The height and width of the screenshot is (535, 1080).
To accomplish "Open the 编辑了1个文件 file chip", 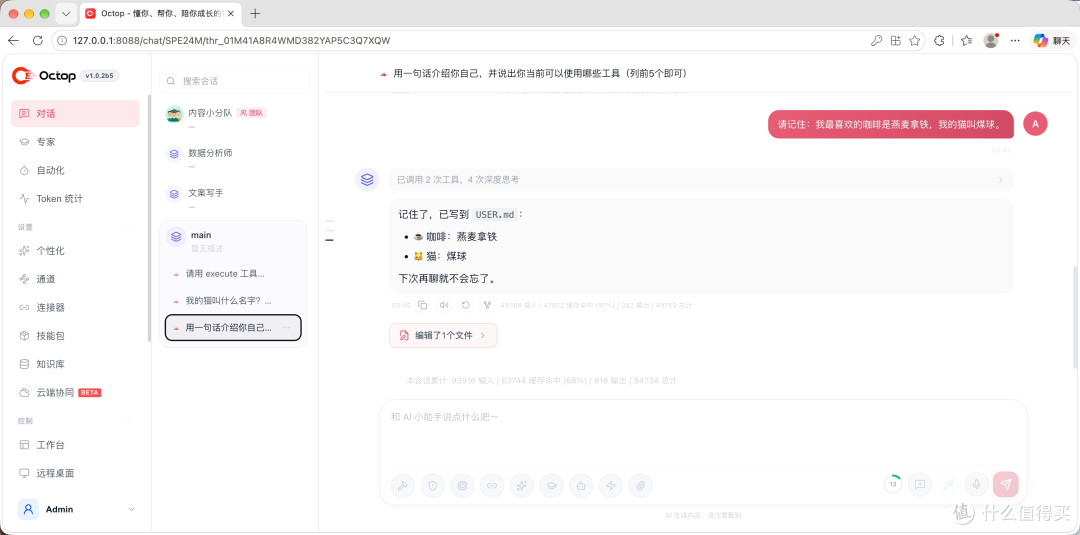I will 443,335.
